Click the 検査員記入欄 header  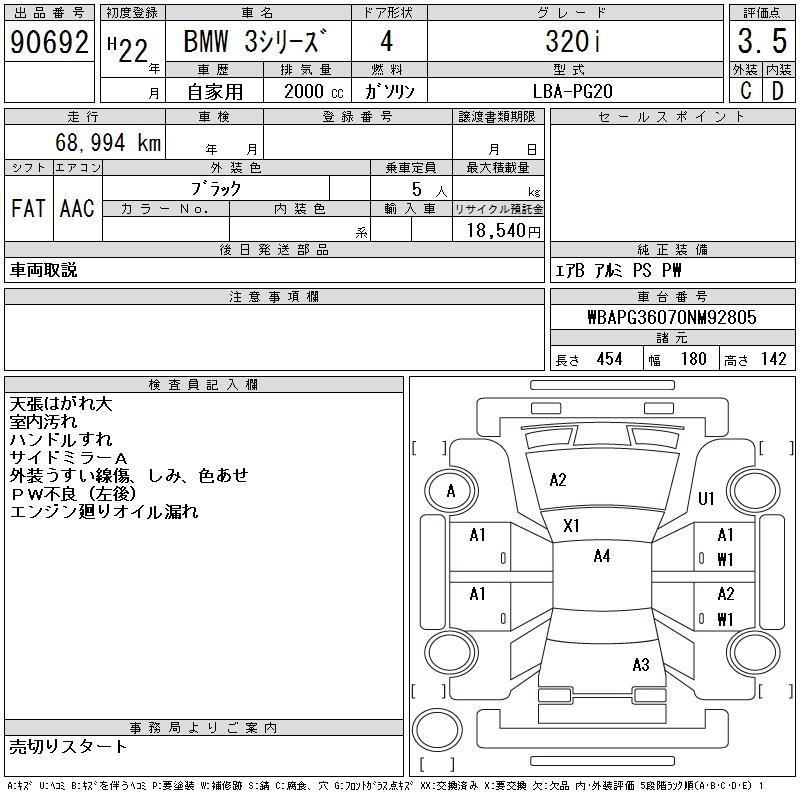click(x=203, y=384)
